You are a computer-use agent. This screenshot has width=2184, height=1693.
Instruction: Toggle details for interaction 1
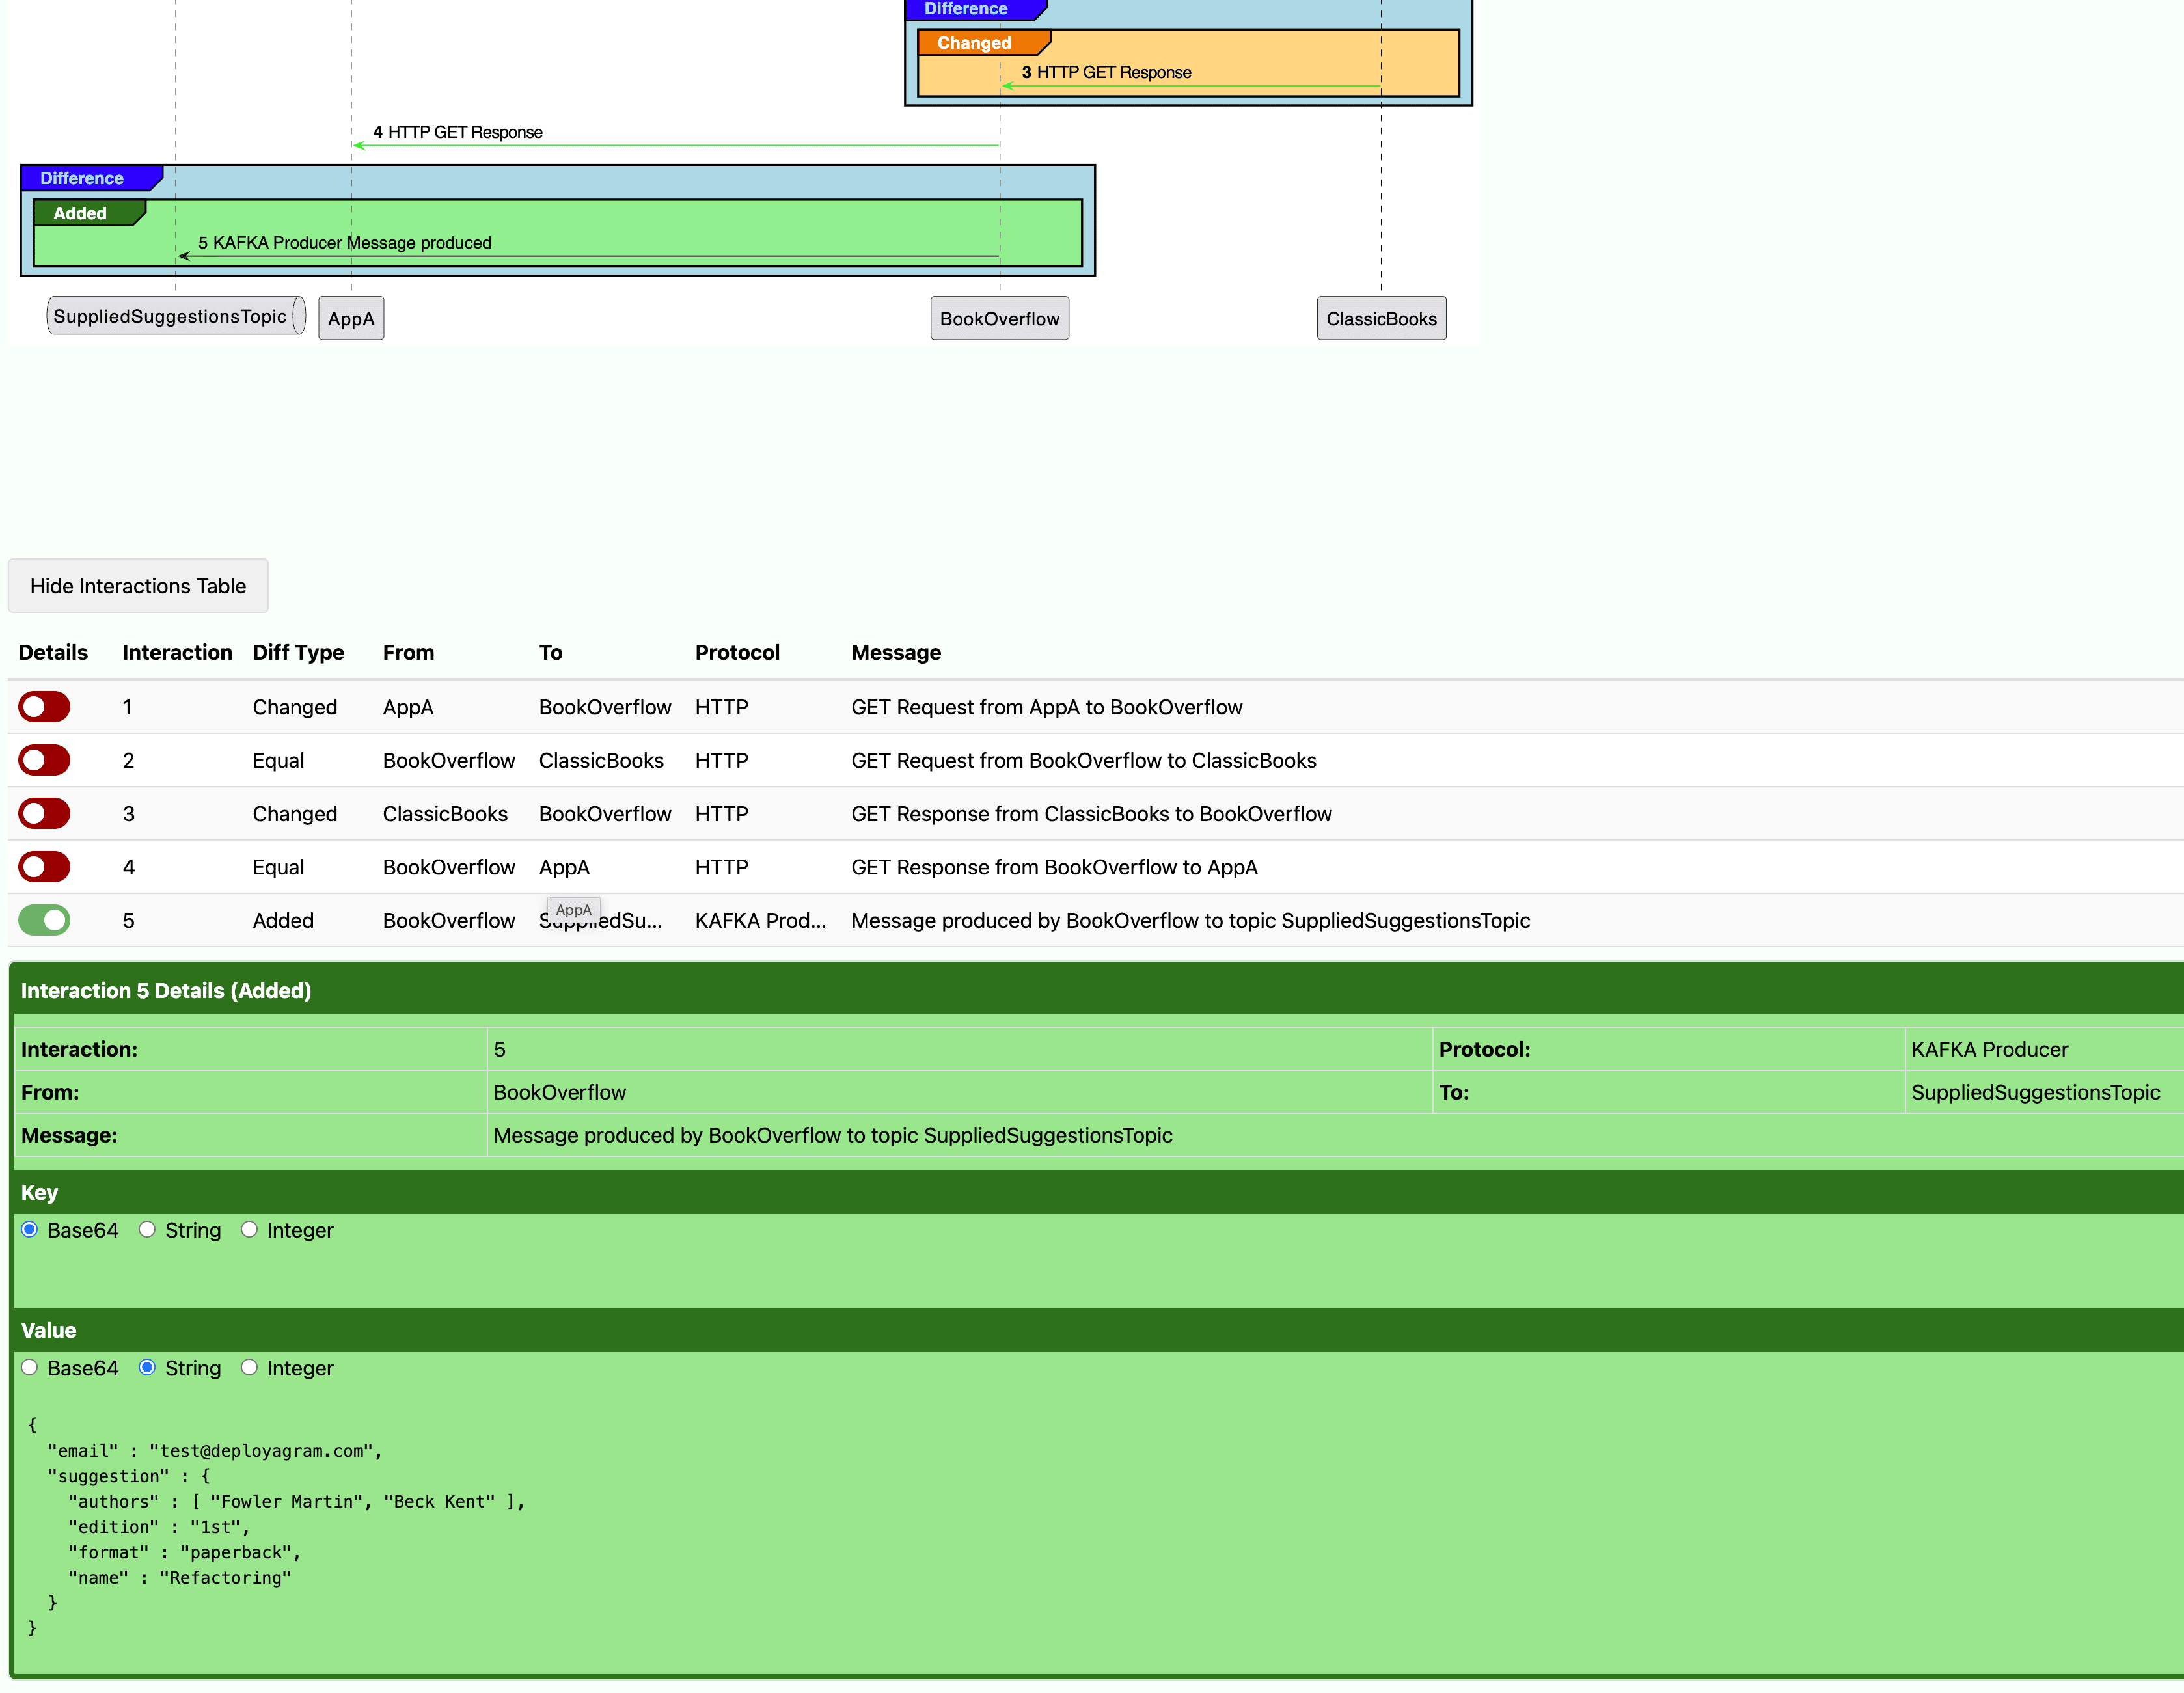pos(44,707)
